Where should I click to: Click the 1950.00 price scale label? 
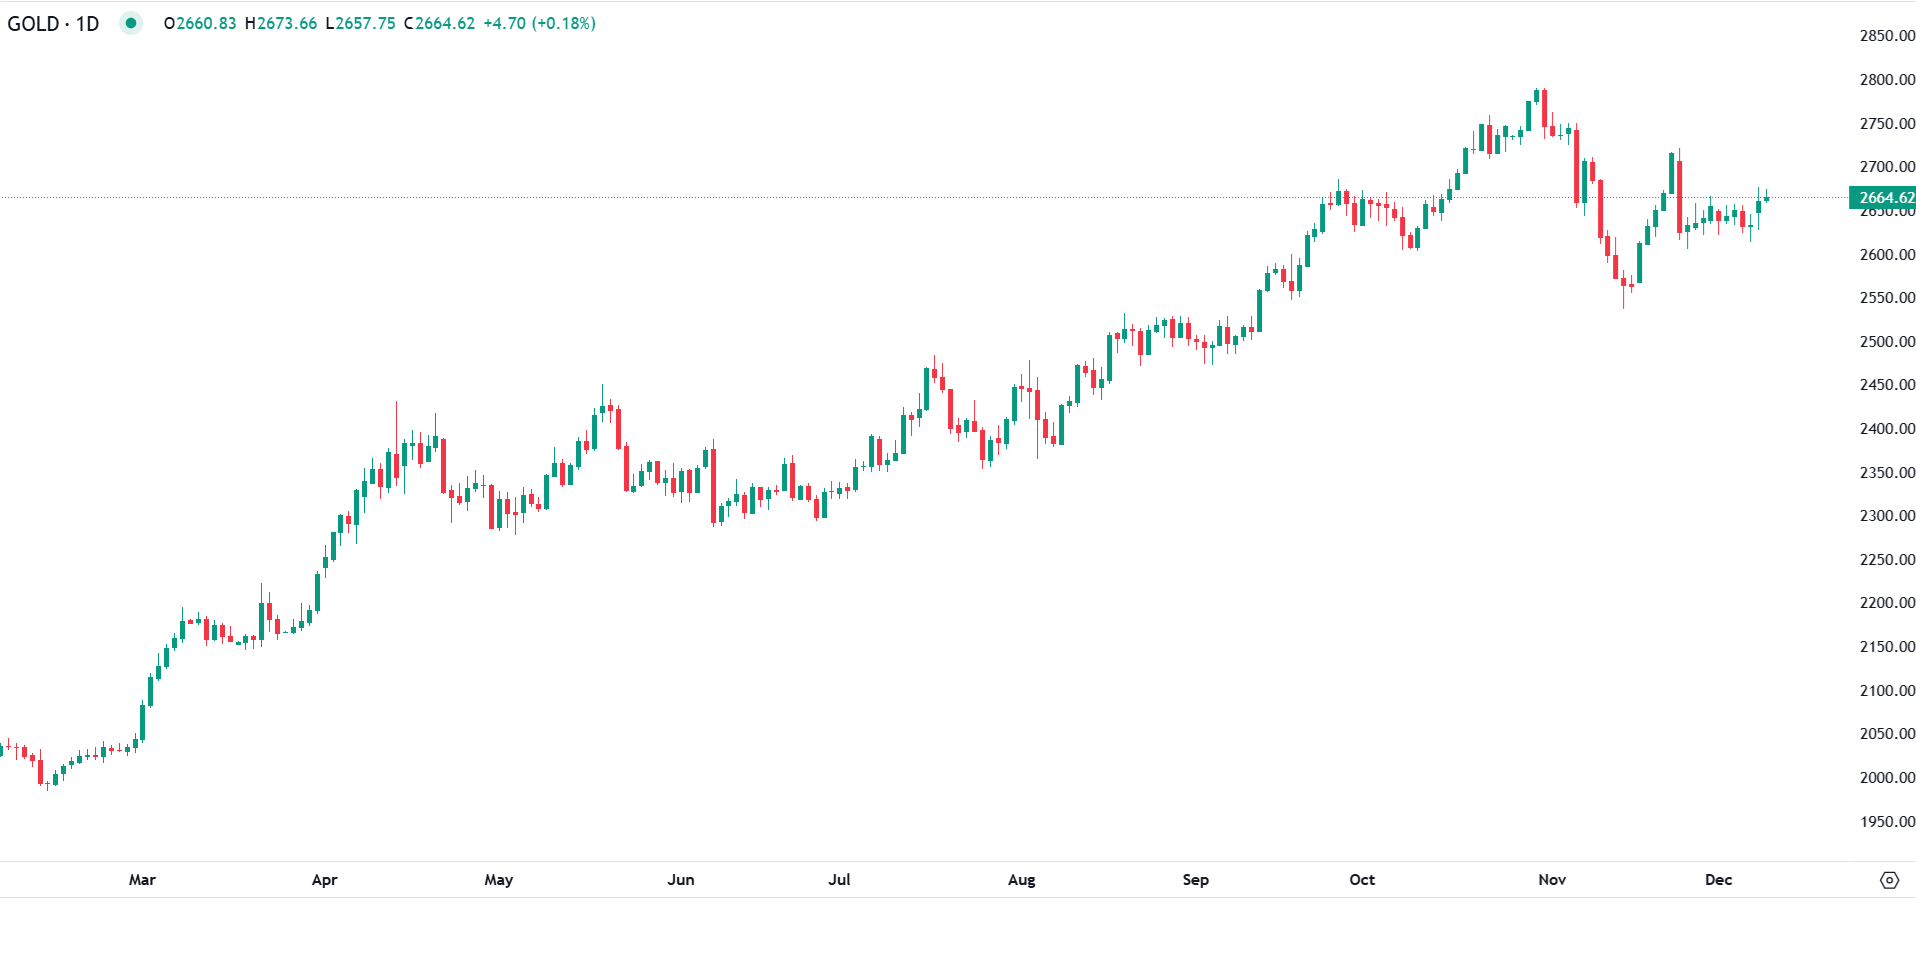coord(1887,822)
